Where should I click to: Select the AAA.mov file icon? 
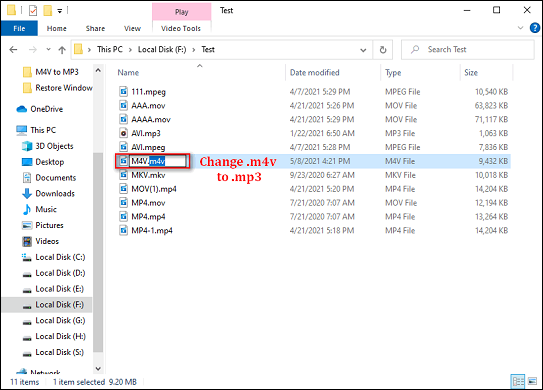click(123, 105)
